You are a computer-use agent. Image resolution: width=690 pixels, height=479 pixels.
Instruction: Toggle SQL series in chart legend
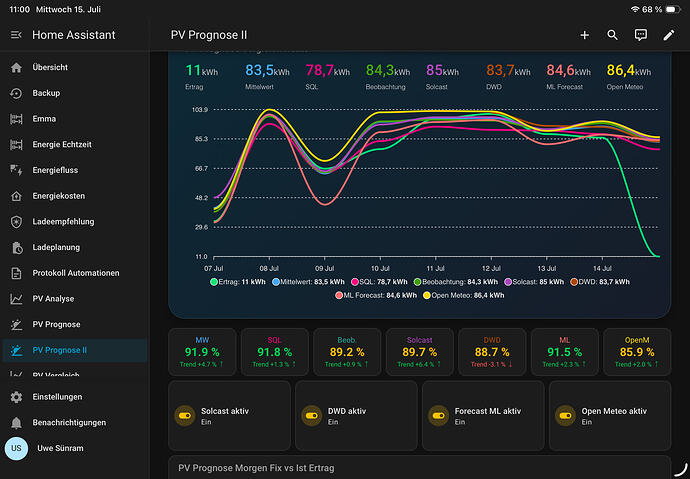380,282
